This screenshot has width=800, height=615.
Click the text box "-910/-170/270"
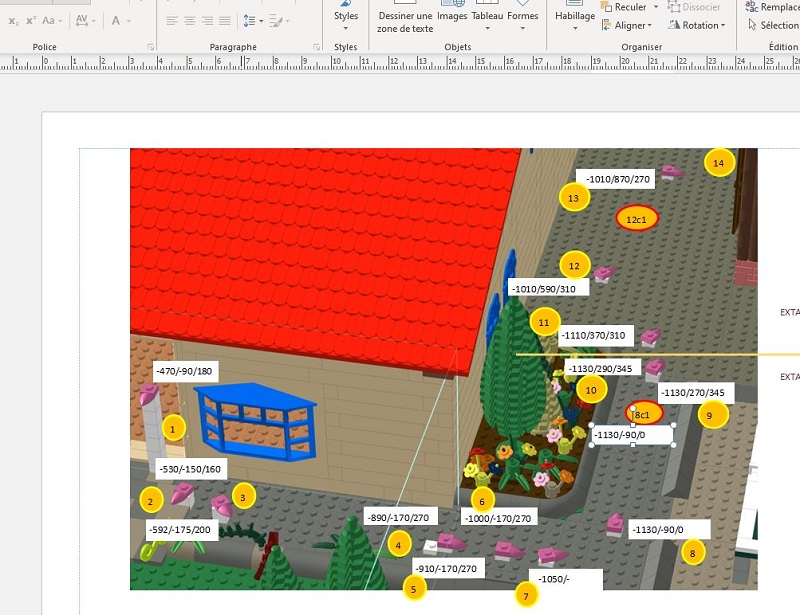(x=447, y=569)
